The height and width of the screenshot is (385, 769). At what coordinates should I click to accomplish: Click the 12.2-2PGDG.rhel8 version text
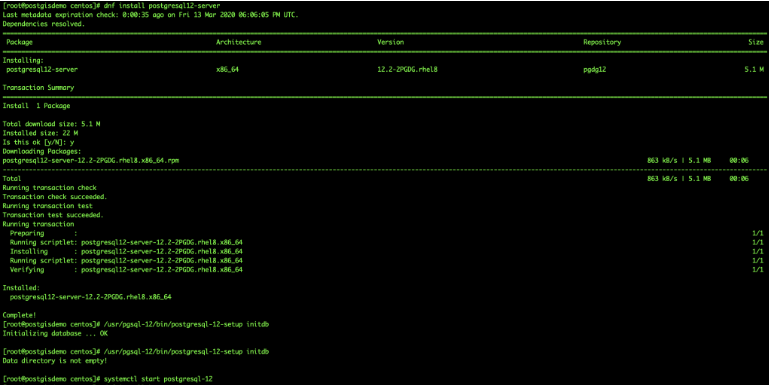click(x=407, y=70)
